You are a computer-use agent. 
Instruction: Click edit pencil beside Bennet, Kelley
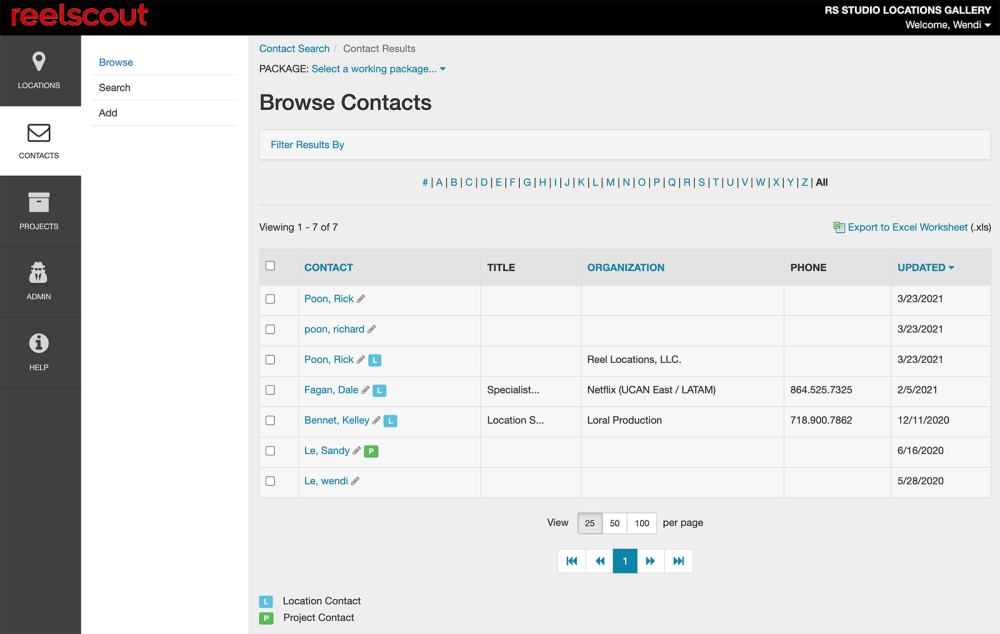click(376, 420)
